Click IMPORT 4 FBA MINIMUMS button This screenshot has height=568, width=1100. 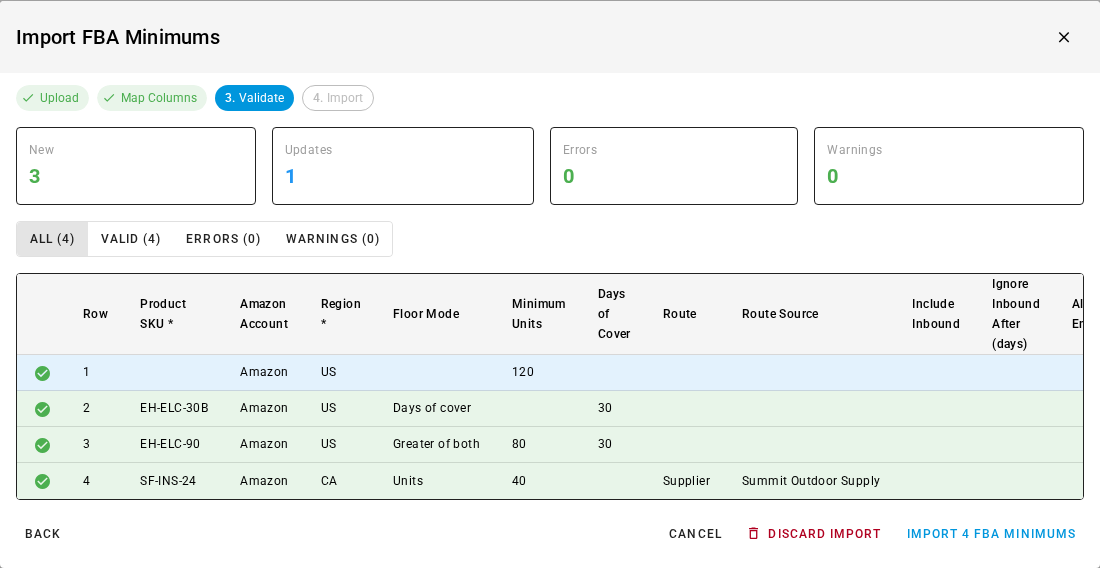991,534
